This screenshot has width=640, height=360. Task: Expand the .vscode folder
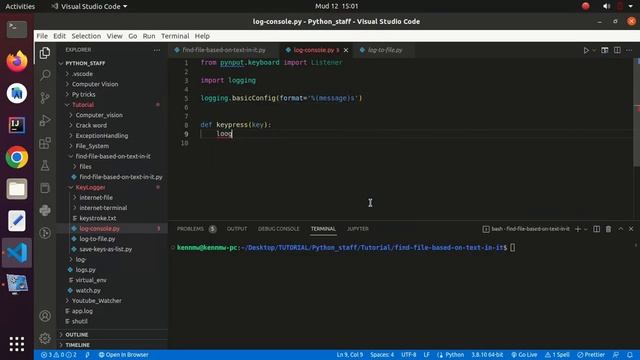coord(82,74)
